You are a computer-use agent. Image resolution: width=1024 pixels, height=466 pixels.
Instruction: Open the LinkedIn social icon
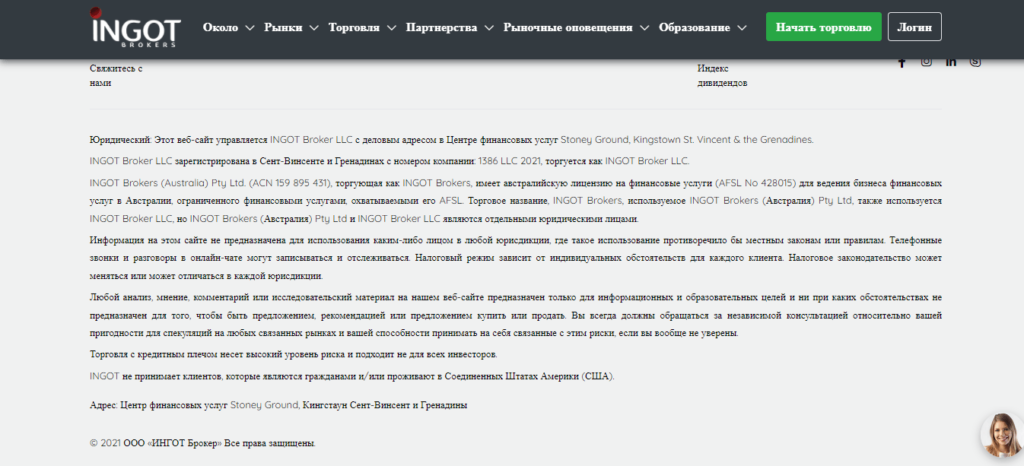[951, 61]
